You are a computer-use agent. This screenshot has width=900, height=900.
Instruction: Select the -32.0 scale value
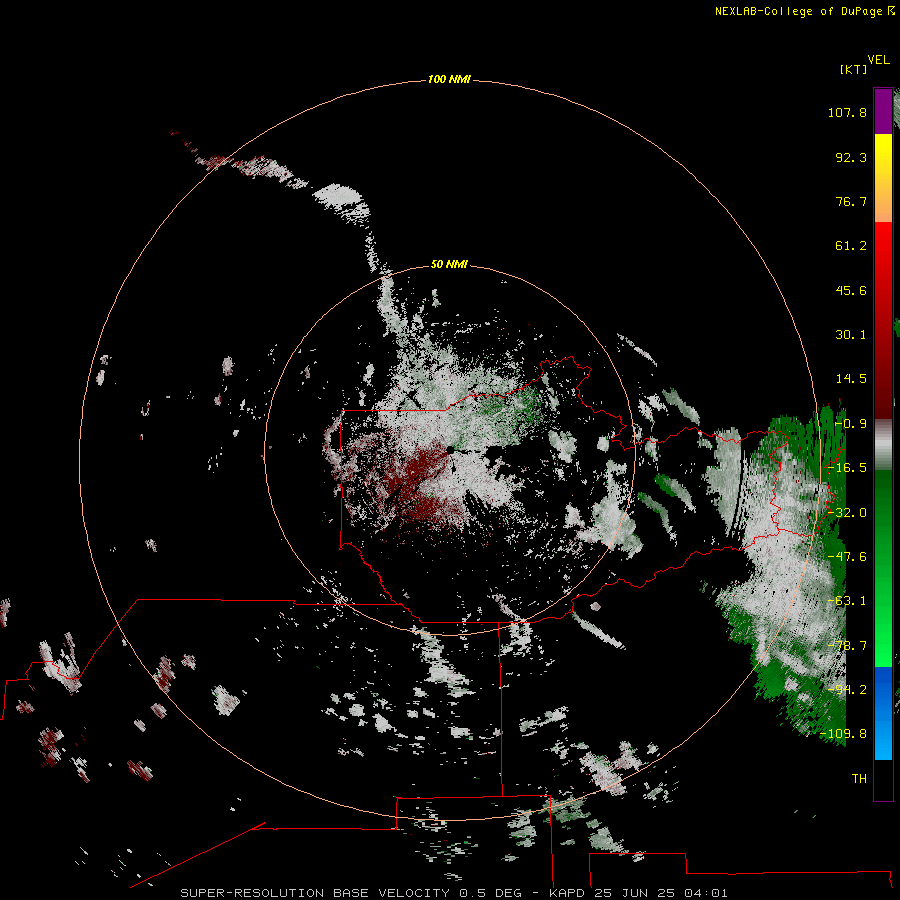tap(847, 513)
